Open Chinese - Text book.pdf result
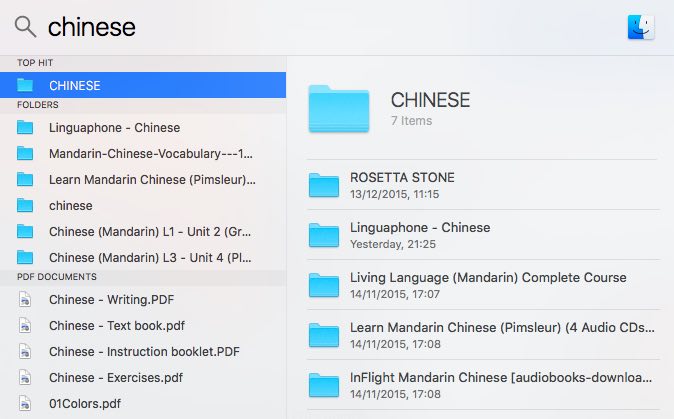674x419 pixels. [116, 325]
